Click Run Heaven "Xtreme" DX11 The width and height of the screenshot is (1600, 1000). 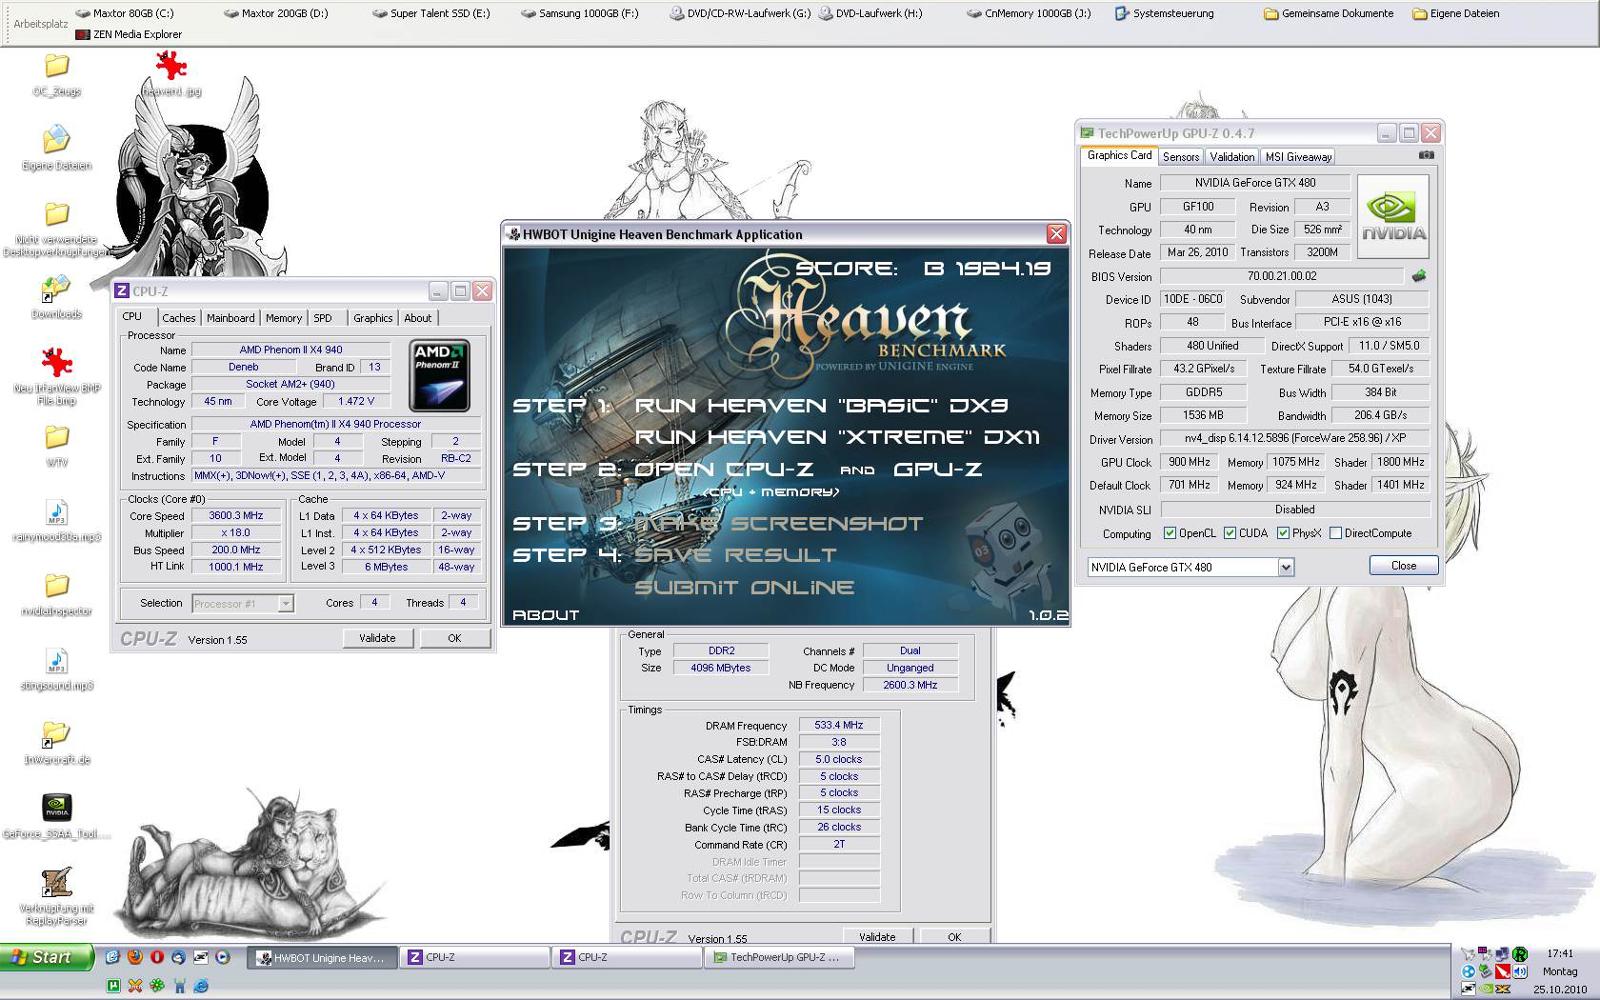tap(837, 437)
